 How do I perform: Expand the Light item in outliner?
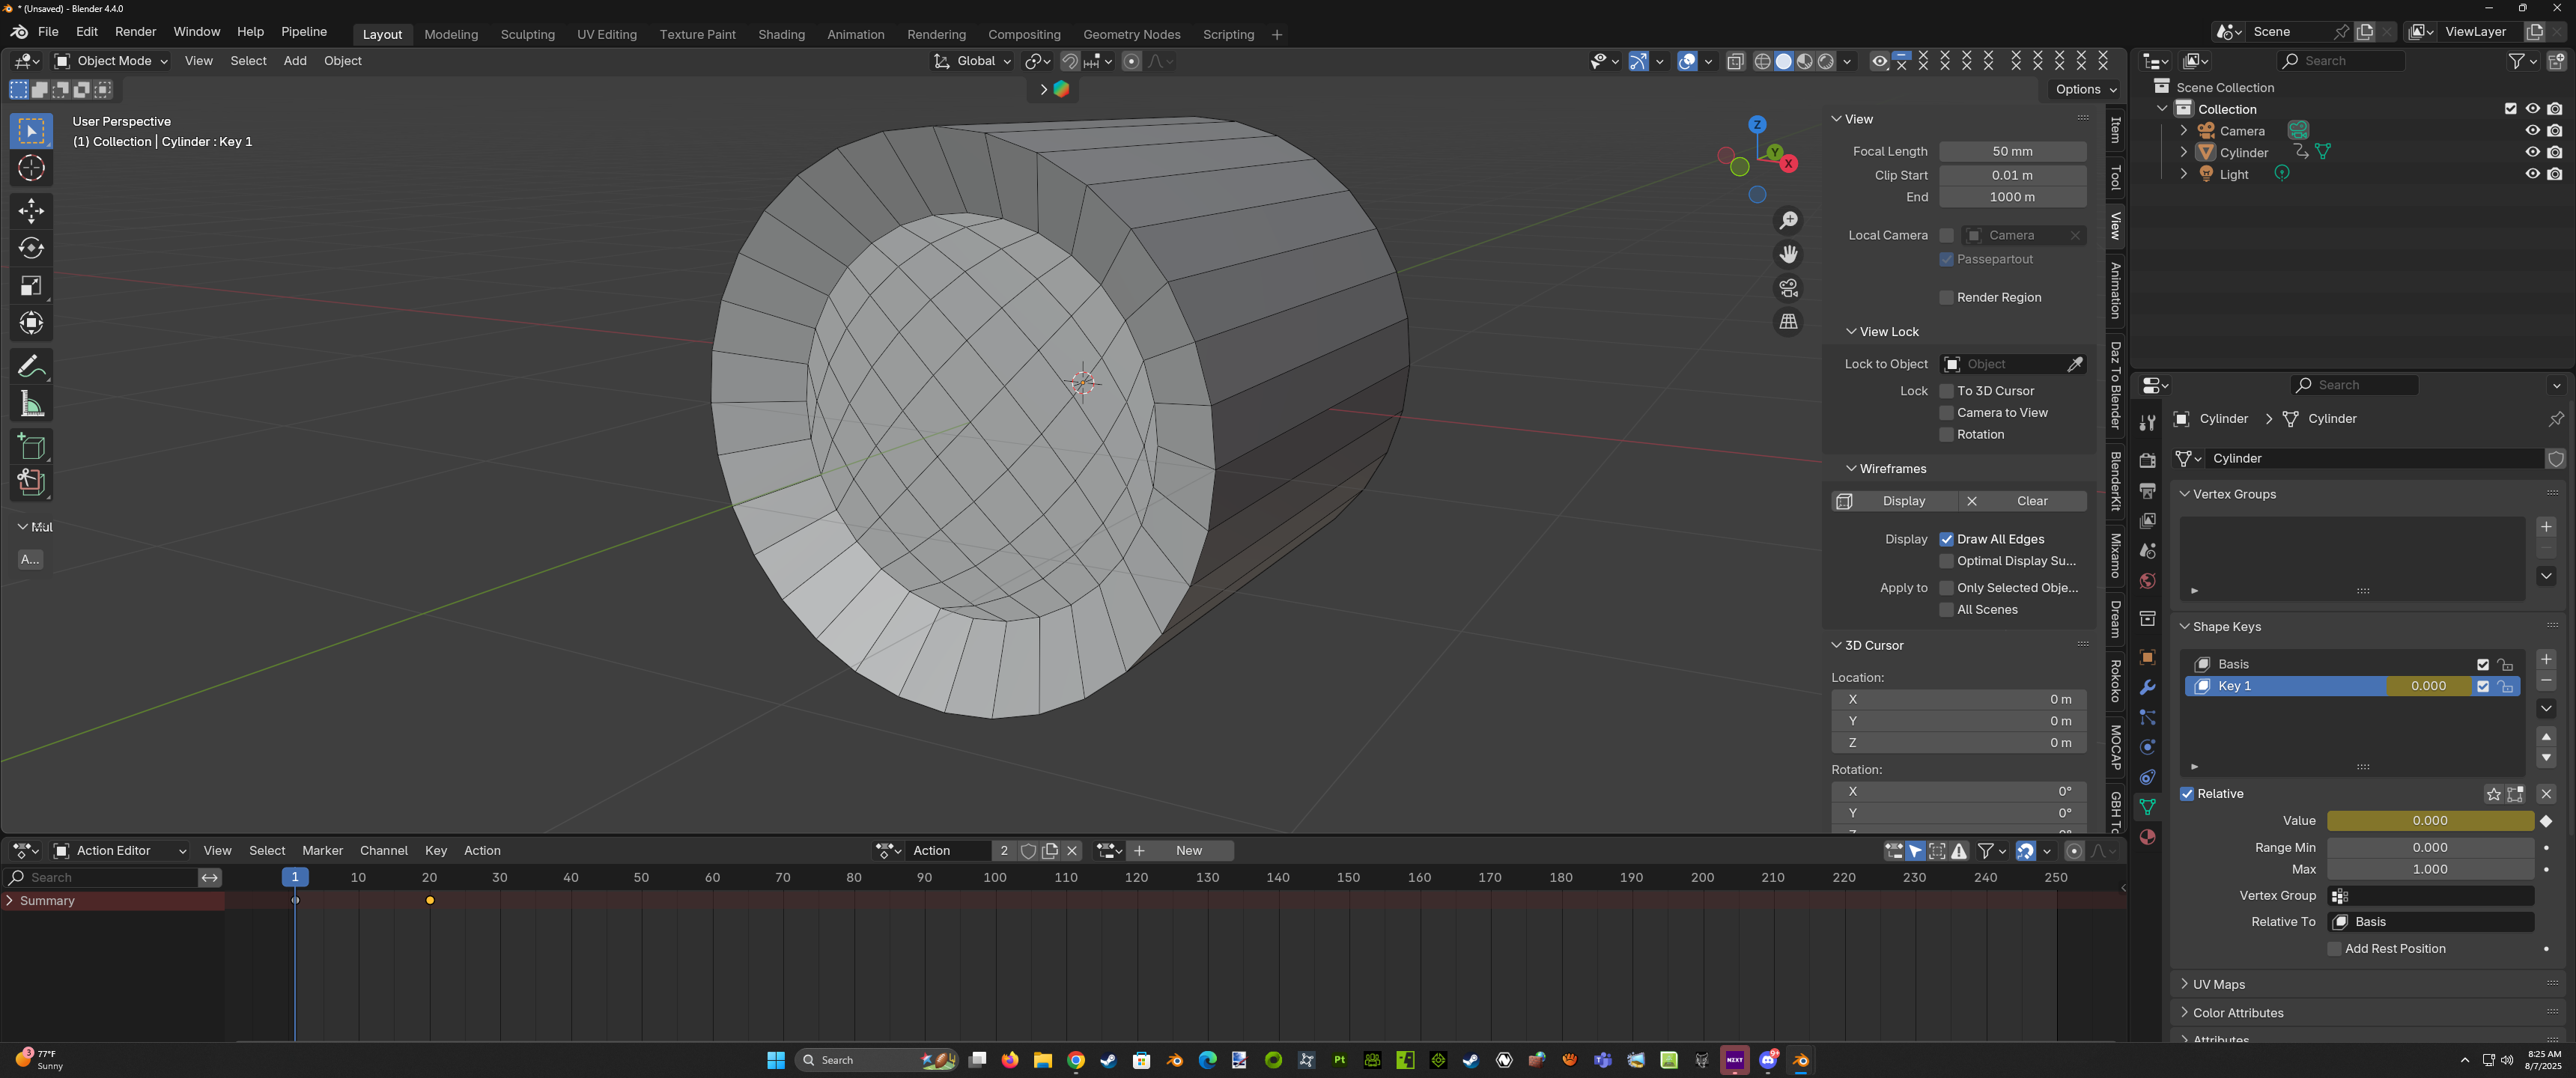tap(2183, 174)
